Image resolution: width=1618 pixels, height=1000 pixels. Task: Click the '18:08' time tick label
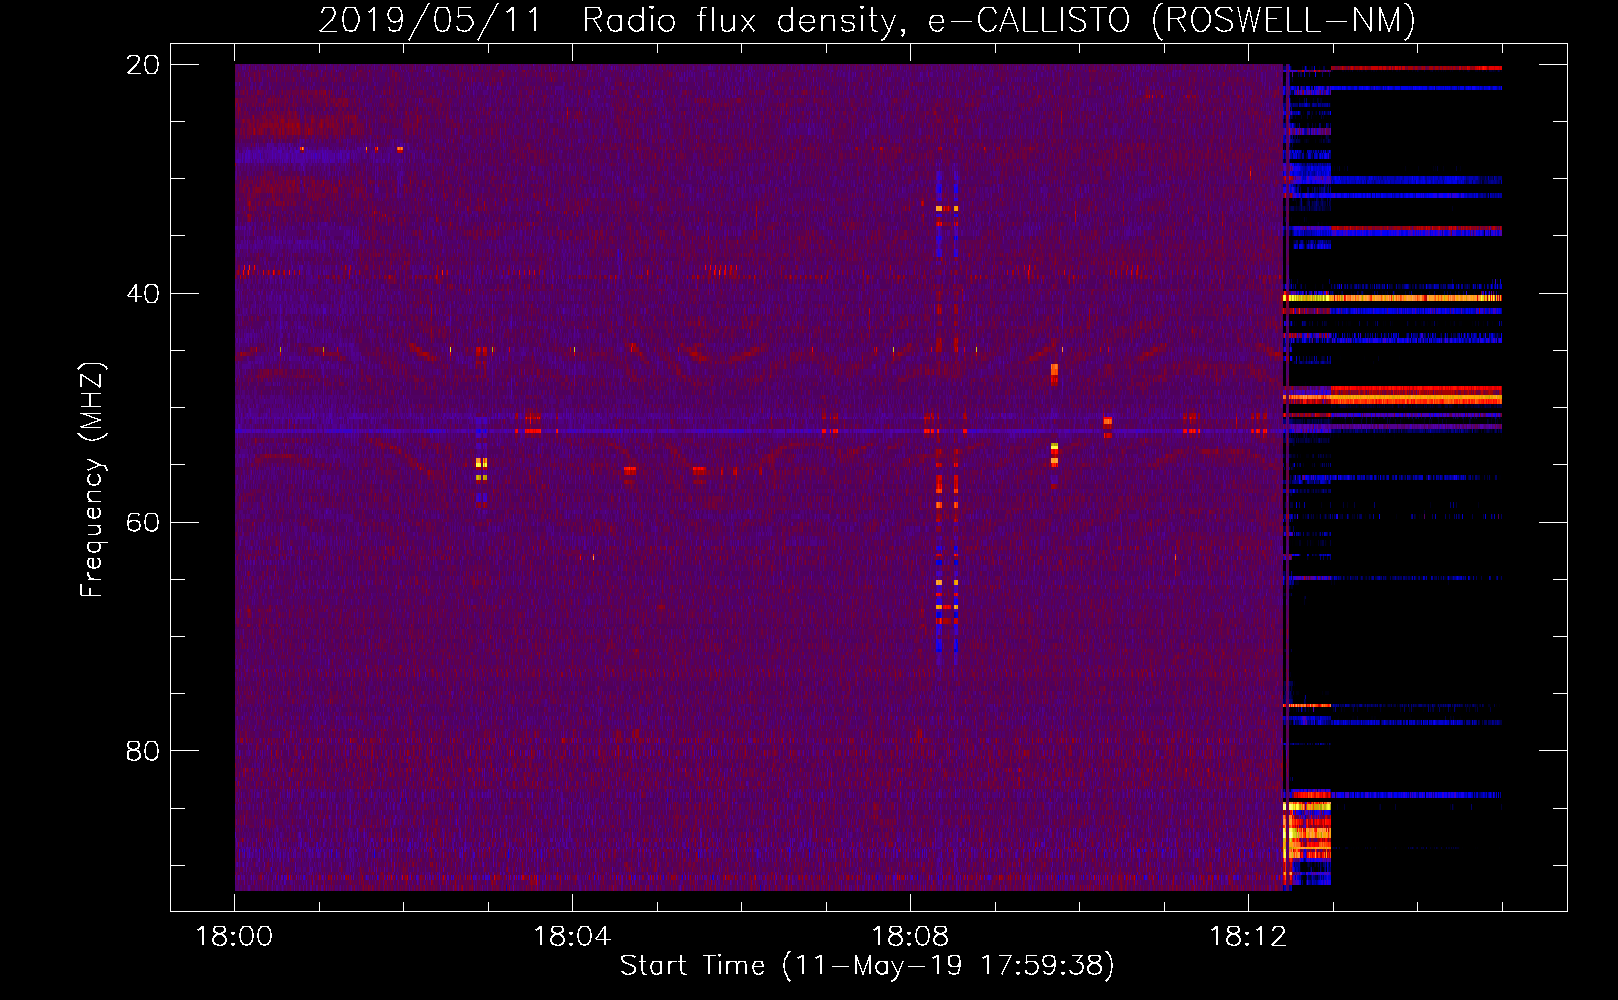click(x=910, y=937)
